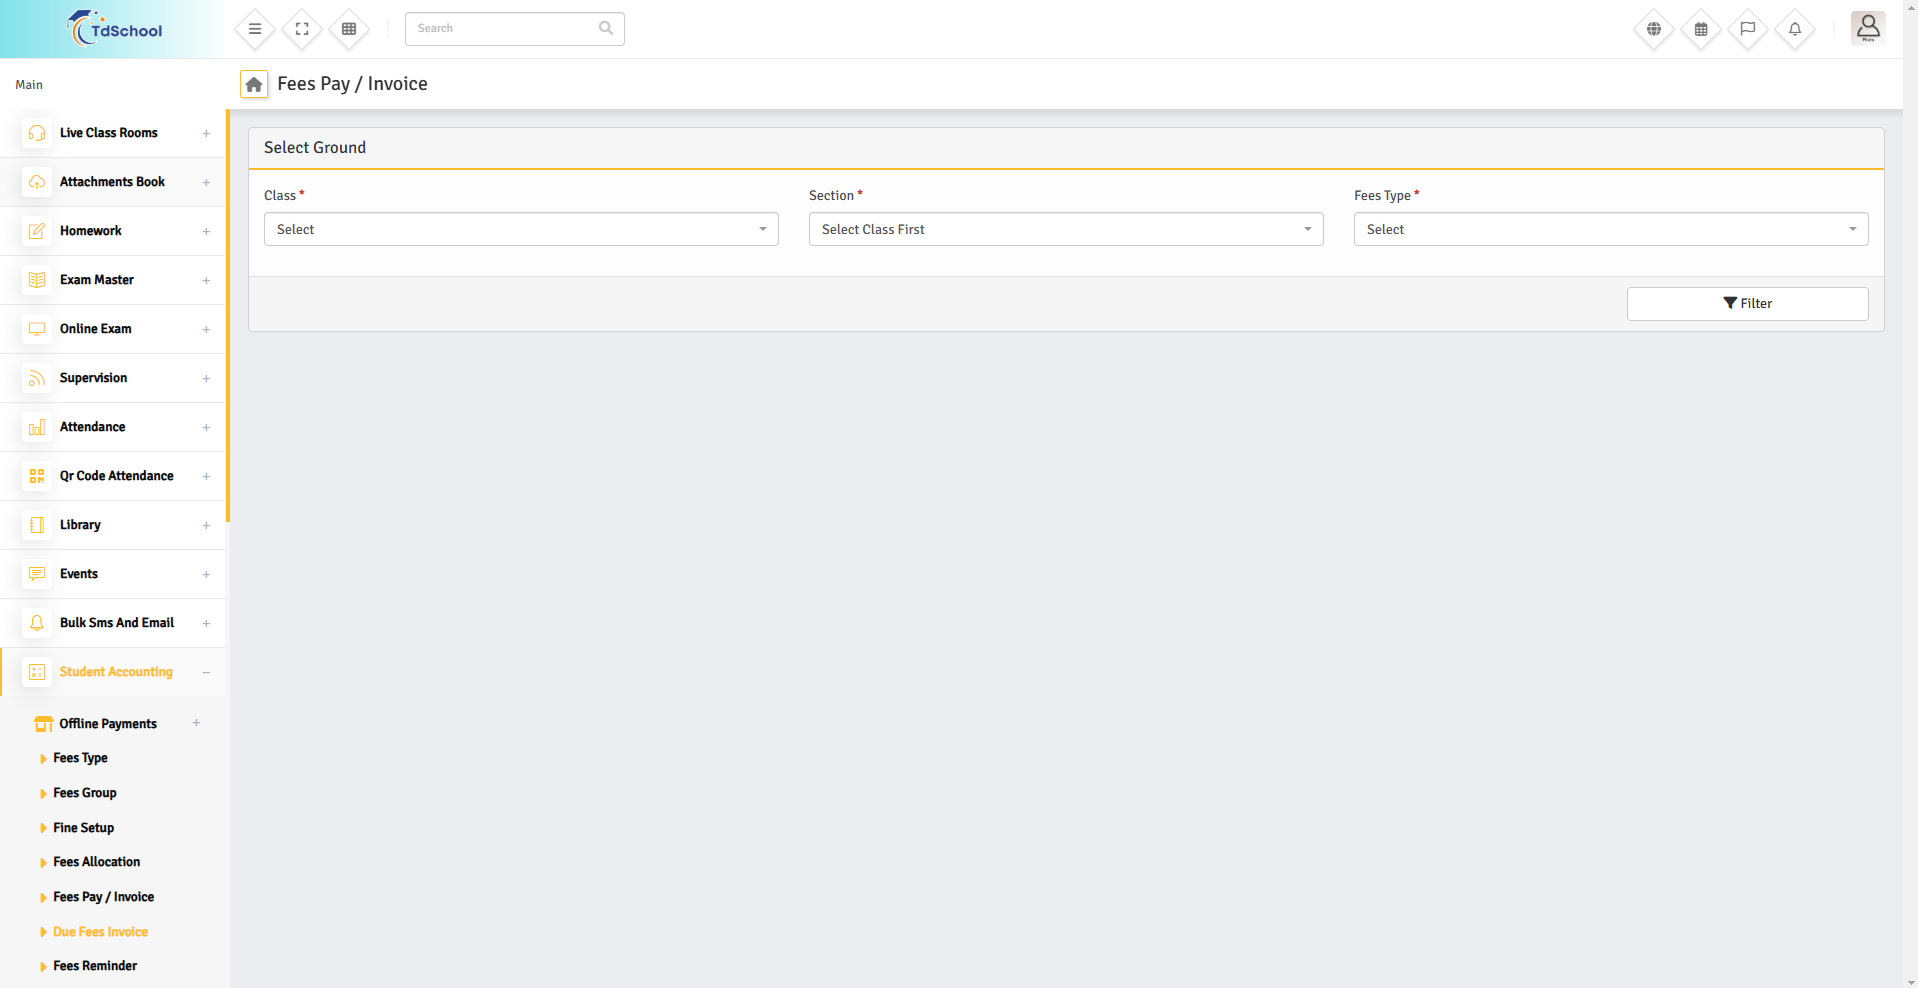
Task: Click the hamburger menu toggle icon
Action: [255, 29]
